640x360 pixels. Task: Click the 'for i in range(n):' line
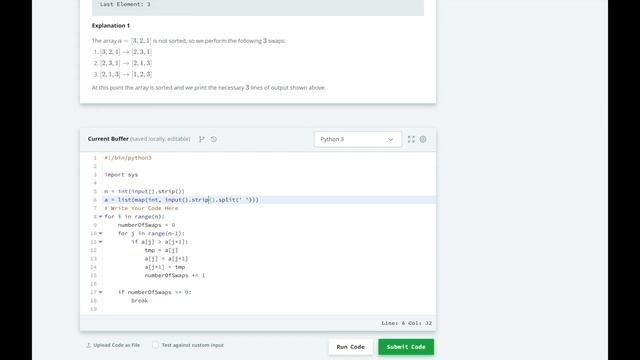134,217
